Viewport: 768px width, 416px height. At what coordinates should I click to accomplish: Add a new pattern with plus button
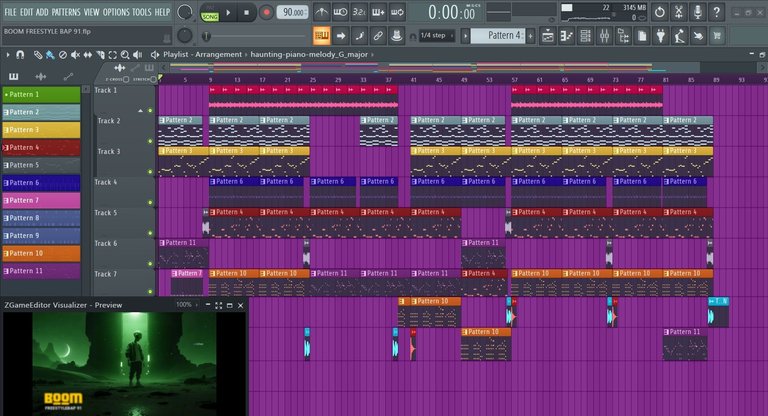point(530,36)
